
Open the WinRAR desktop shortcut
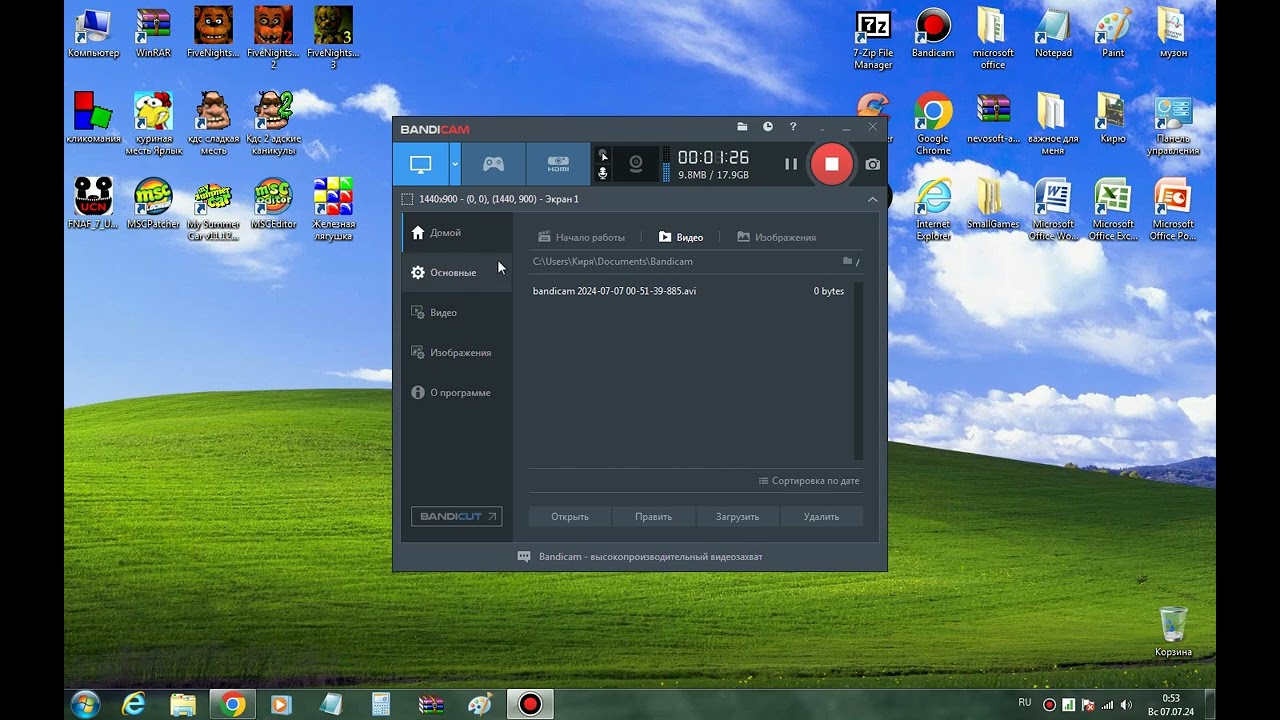[x=153, y=33]
